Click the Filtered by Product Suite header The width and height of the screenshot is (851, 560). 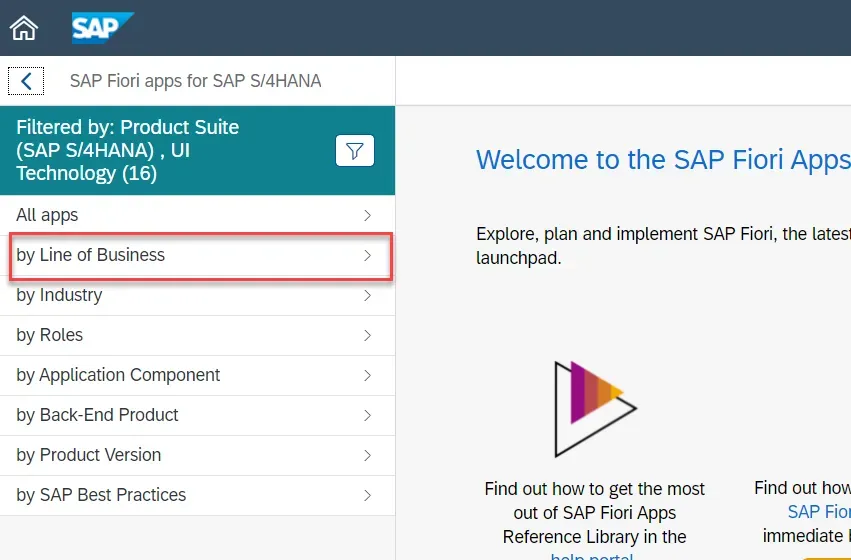click(x=127, y=150)
